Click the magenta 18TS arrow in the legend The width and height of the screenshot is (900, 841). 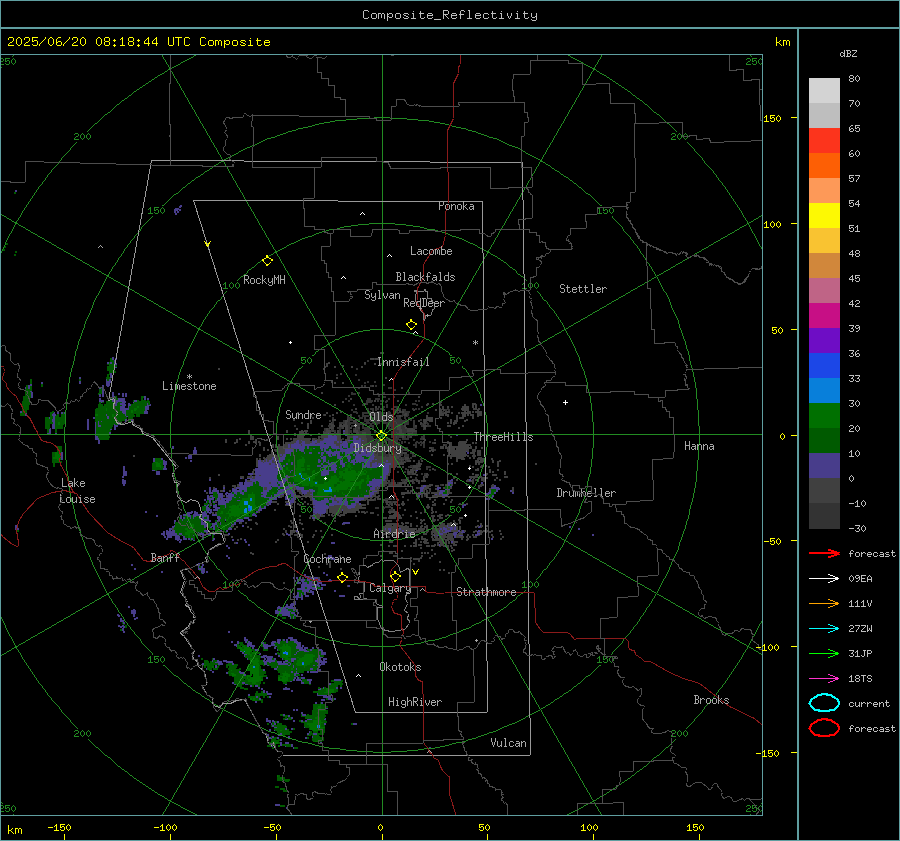[x=824, y=679]
